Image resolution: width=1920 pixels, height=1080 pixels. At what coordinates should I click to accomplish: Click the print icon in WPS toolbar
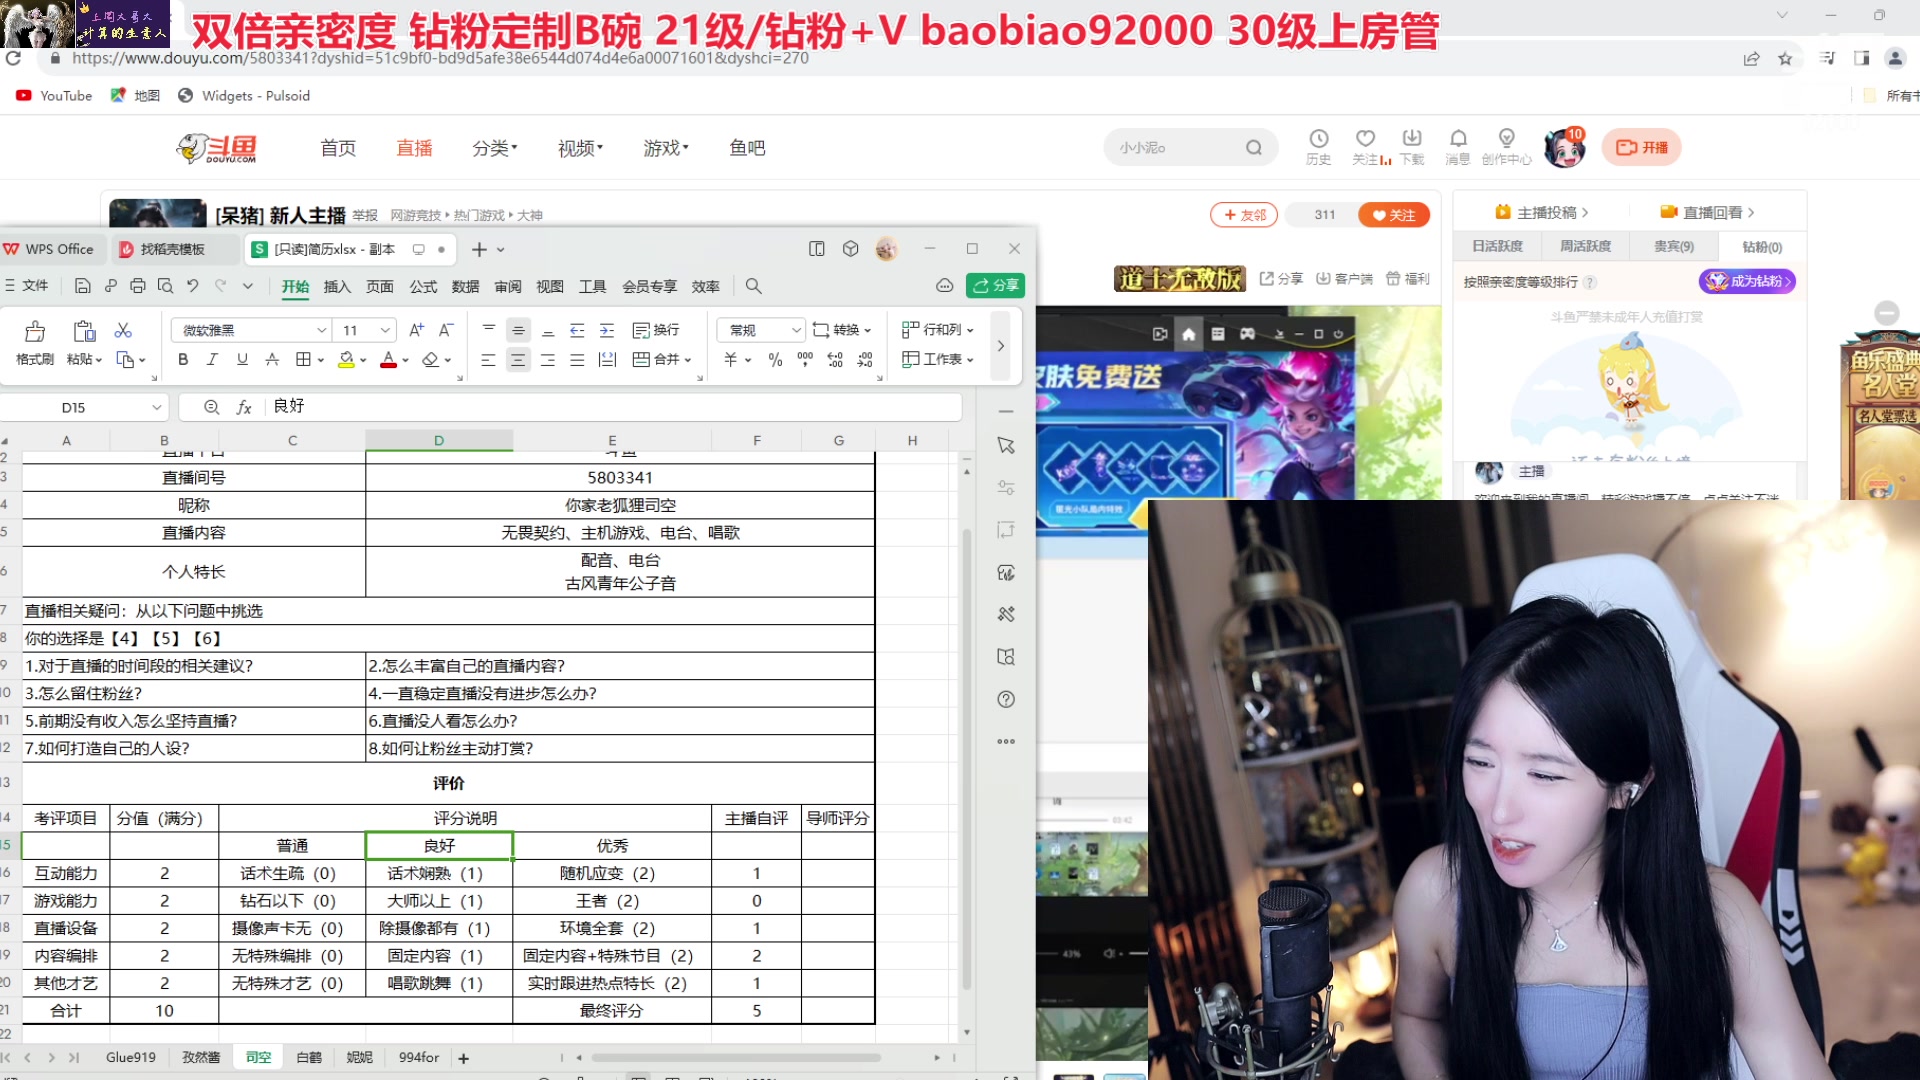138,286
